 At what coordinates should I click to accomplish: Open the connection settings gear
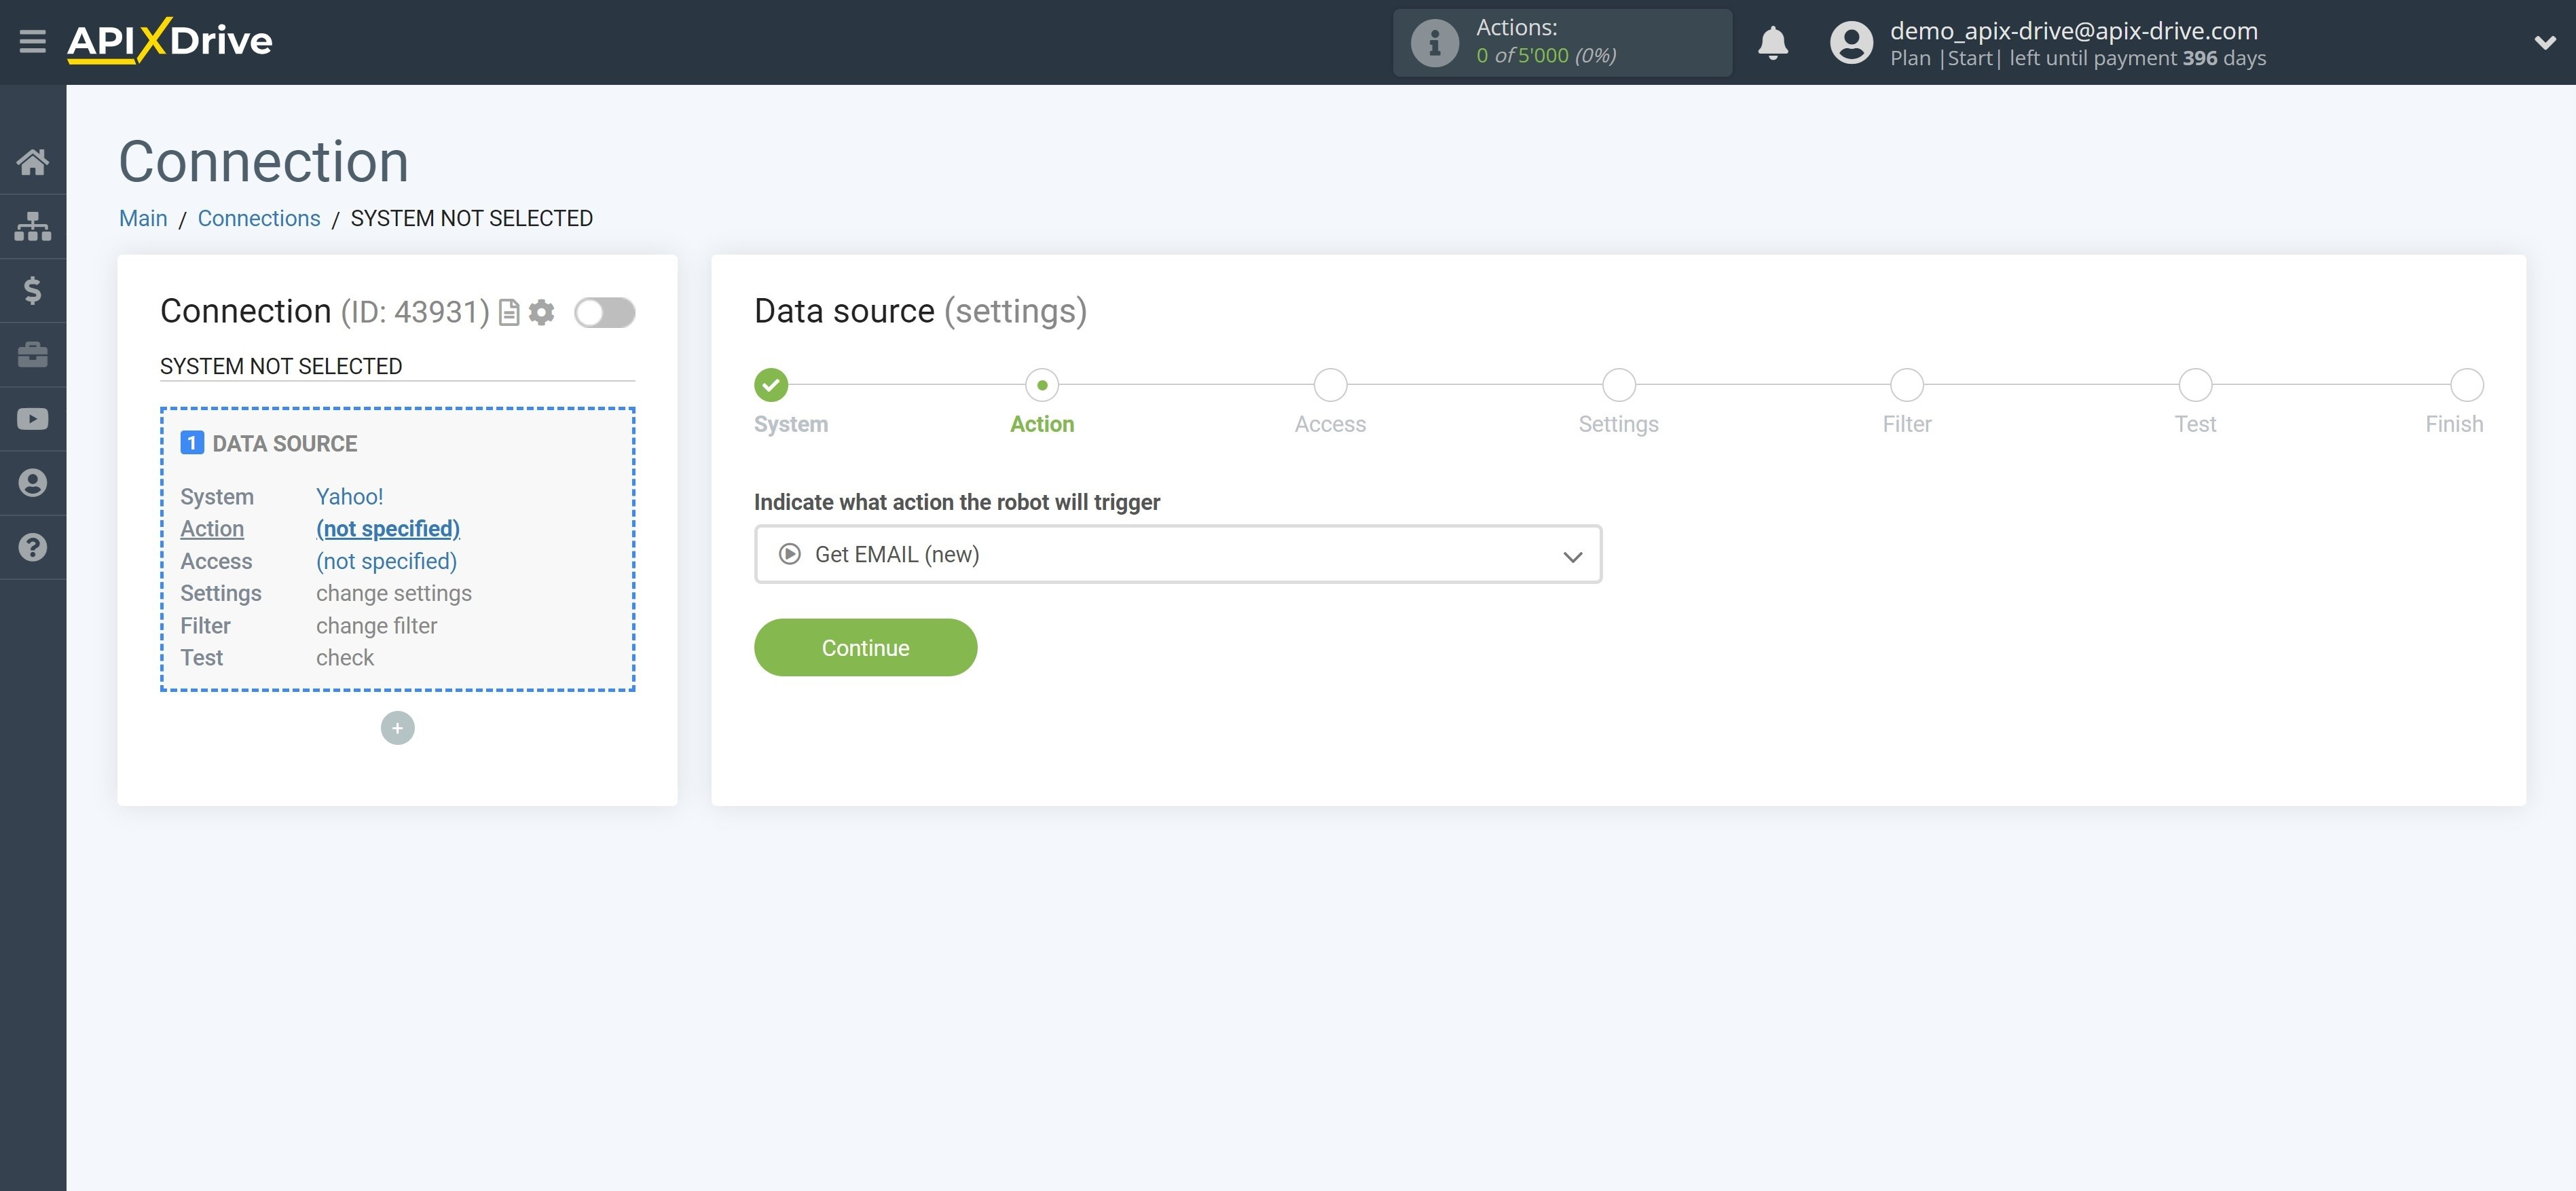point(541,312)
